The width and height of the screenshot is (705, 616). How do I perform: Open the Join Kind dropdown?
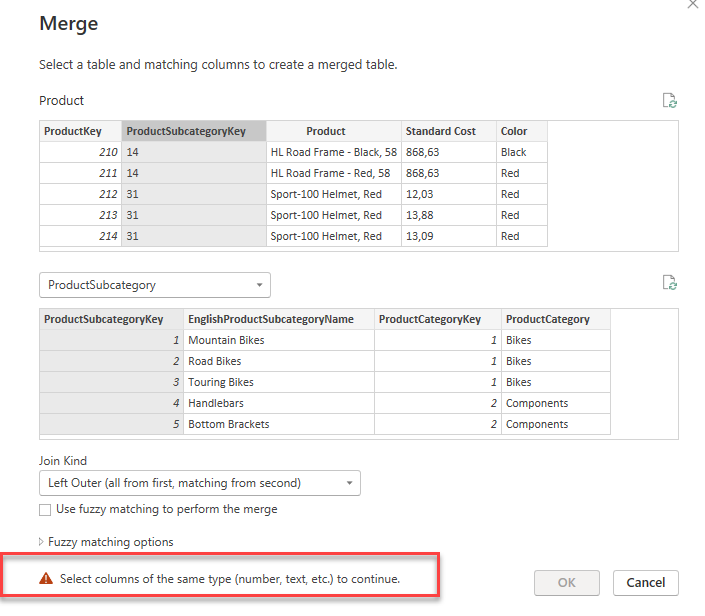(199, 483)
